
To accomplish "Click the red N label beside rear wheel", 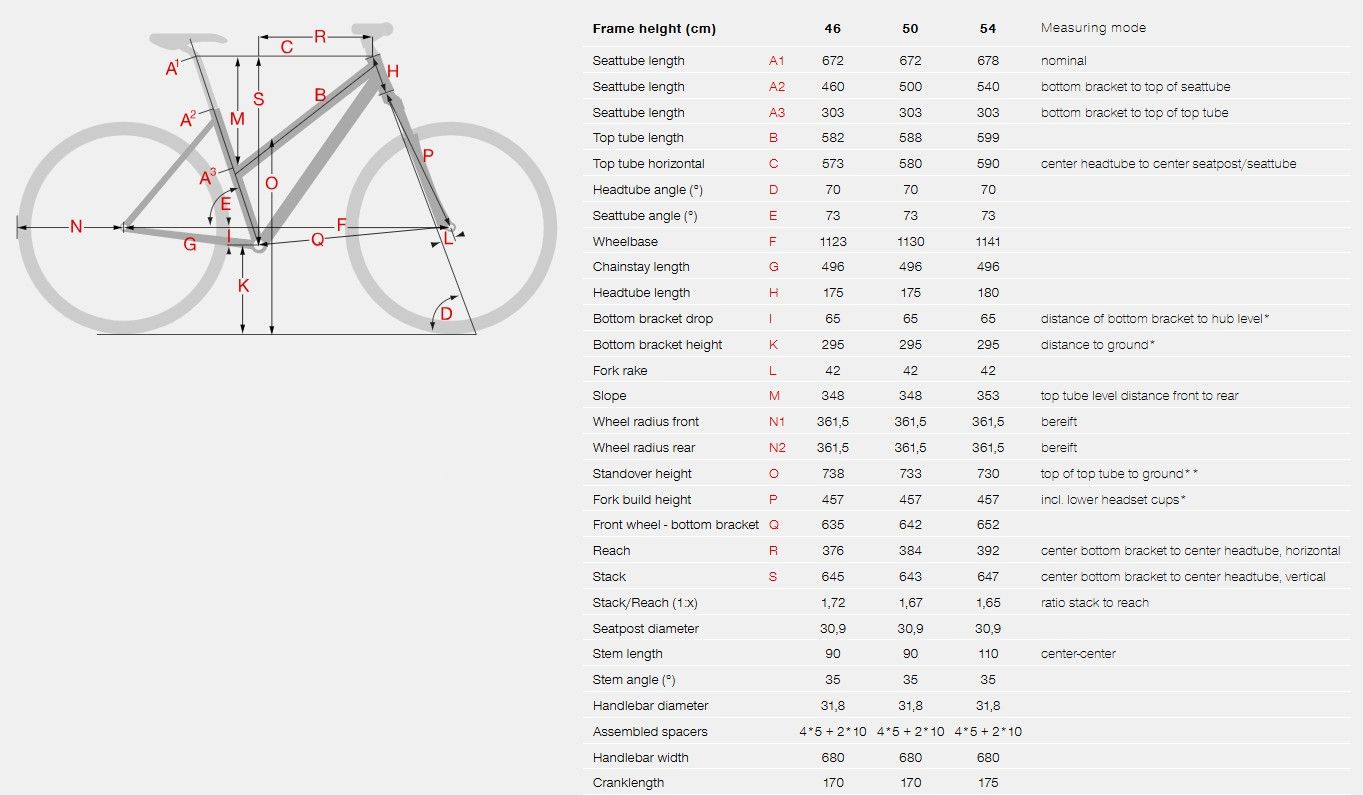I will point(76,228).
